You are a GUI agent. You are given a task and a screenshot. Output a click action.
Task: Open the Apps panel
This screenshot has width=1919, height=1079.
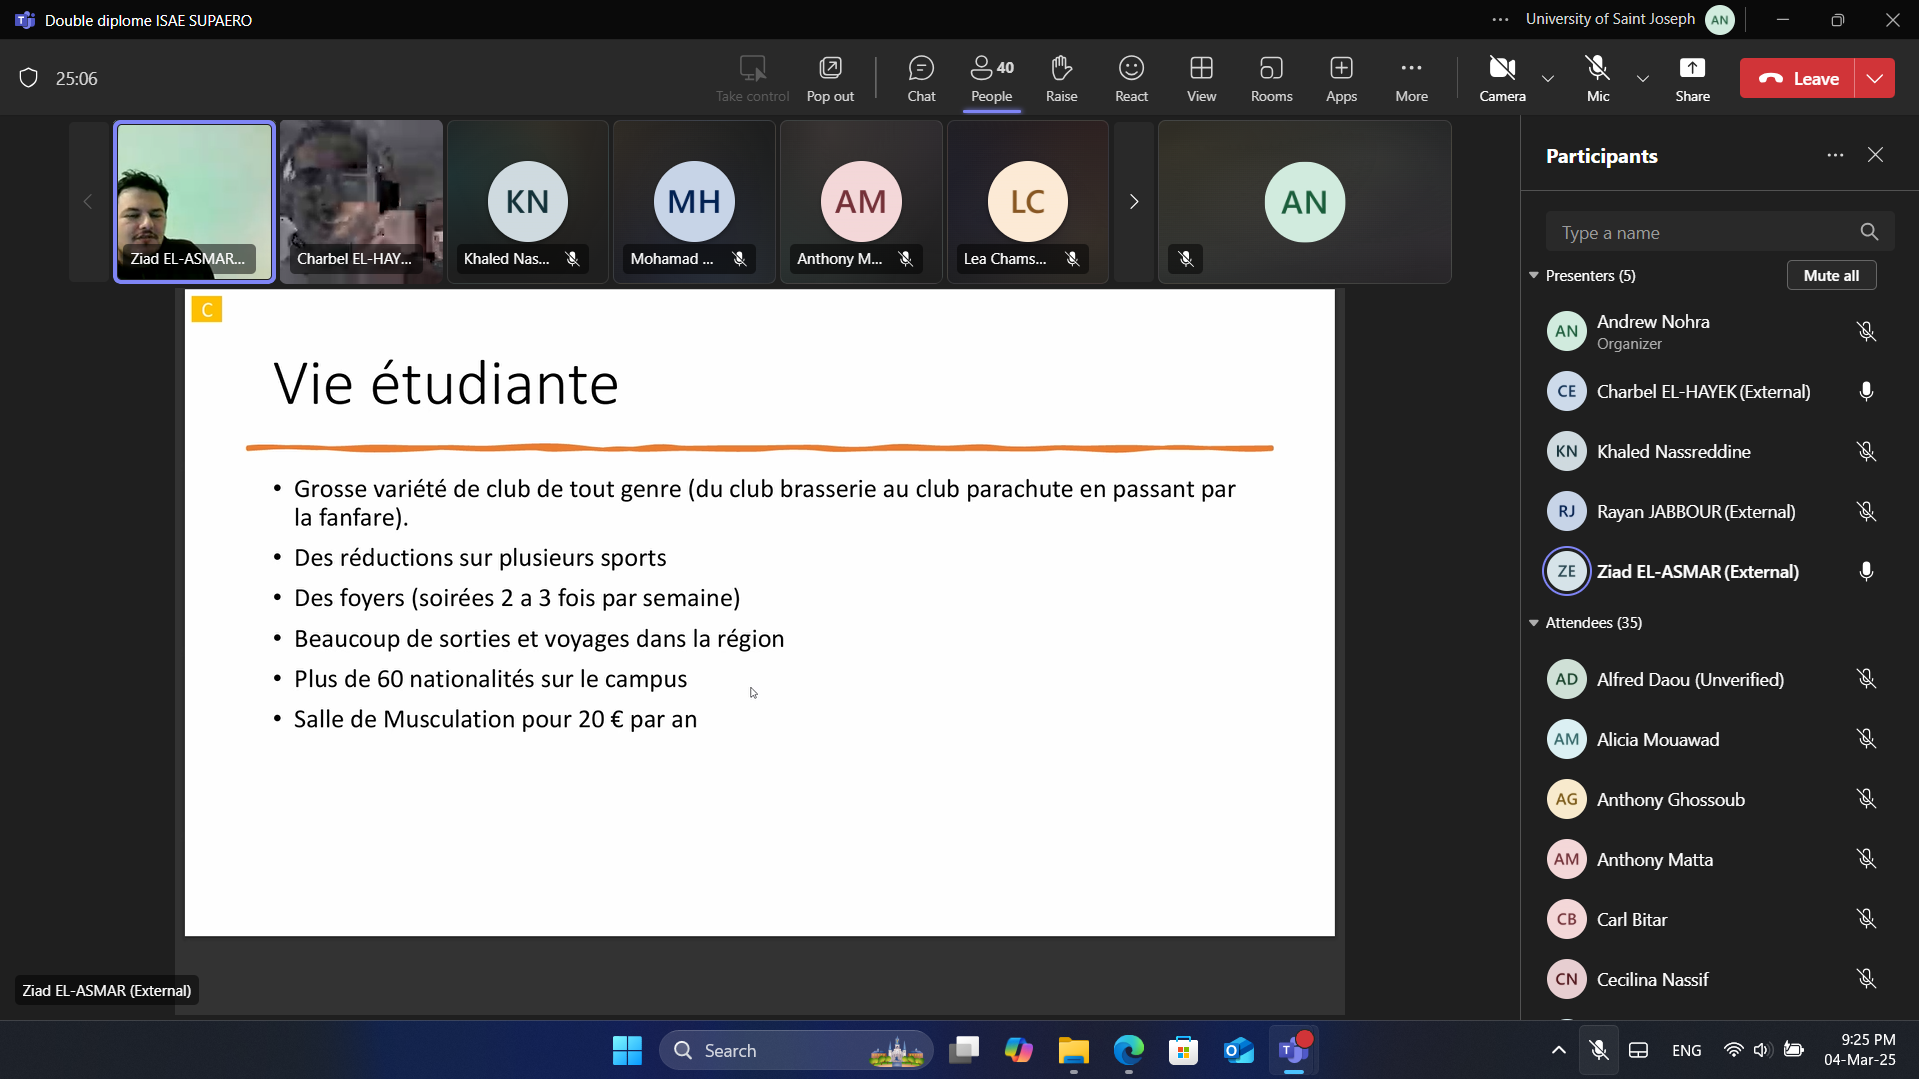tap(1341, 78)
